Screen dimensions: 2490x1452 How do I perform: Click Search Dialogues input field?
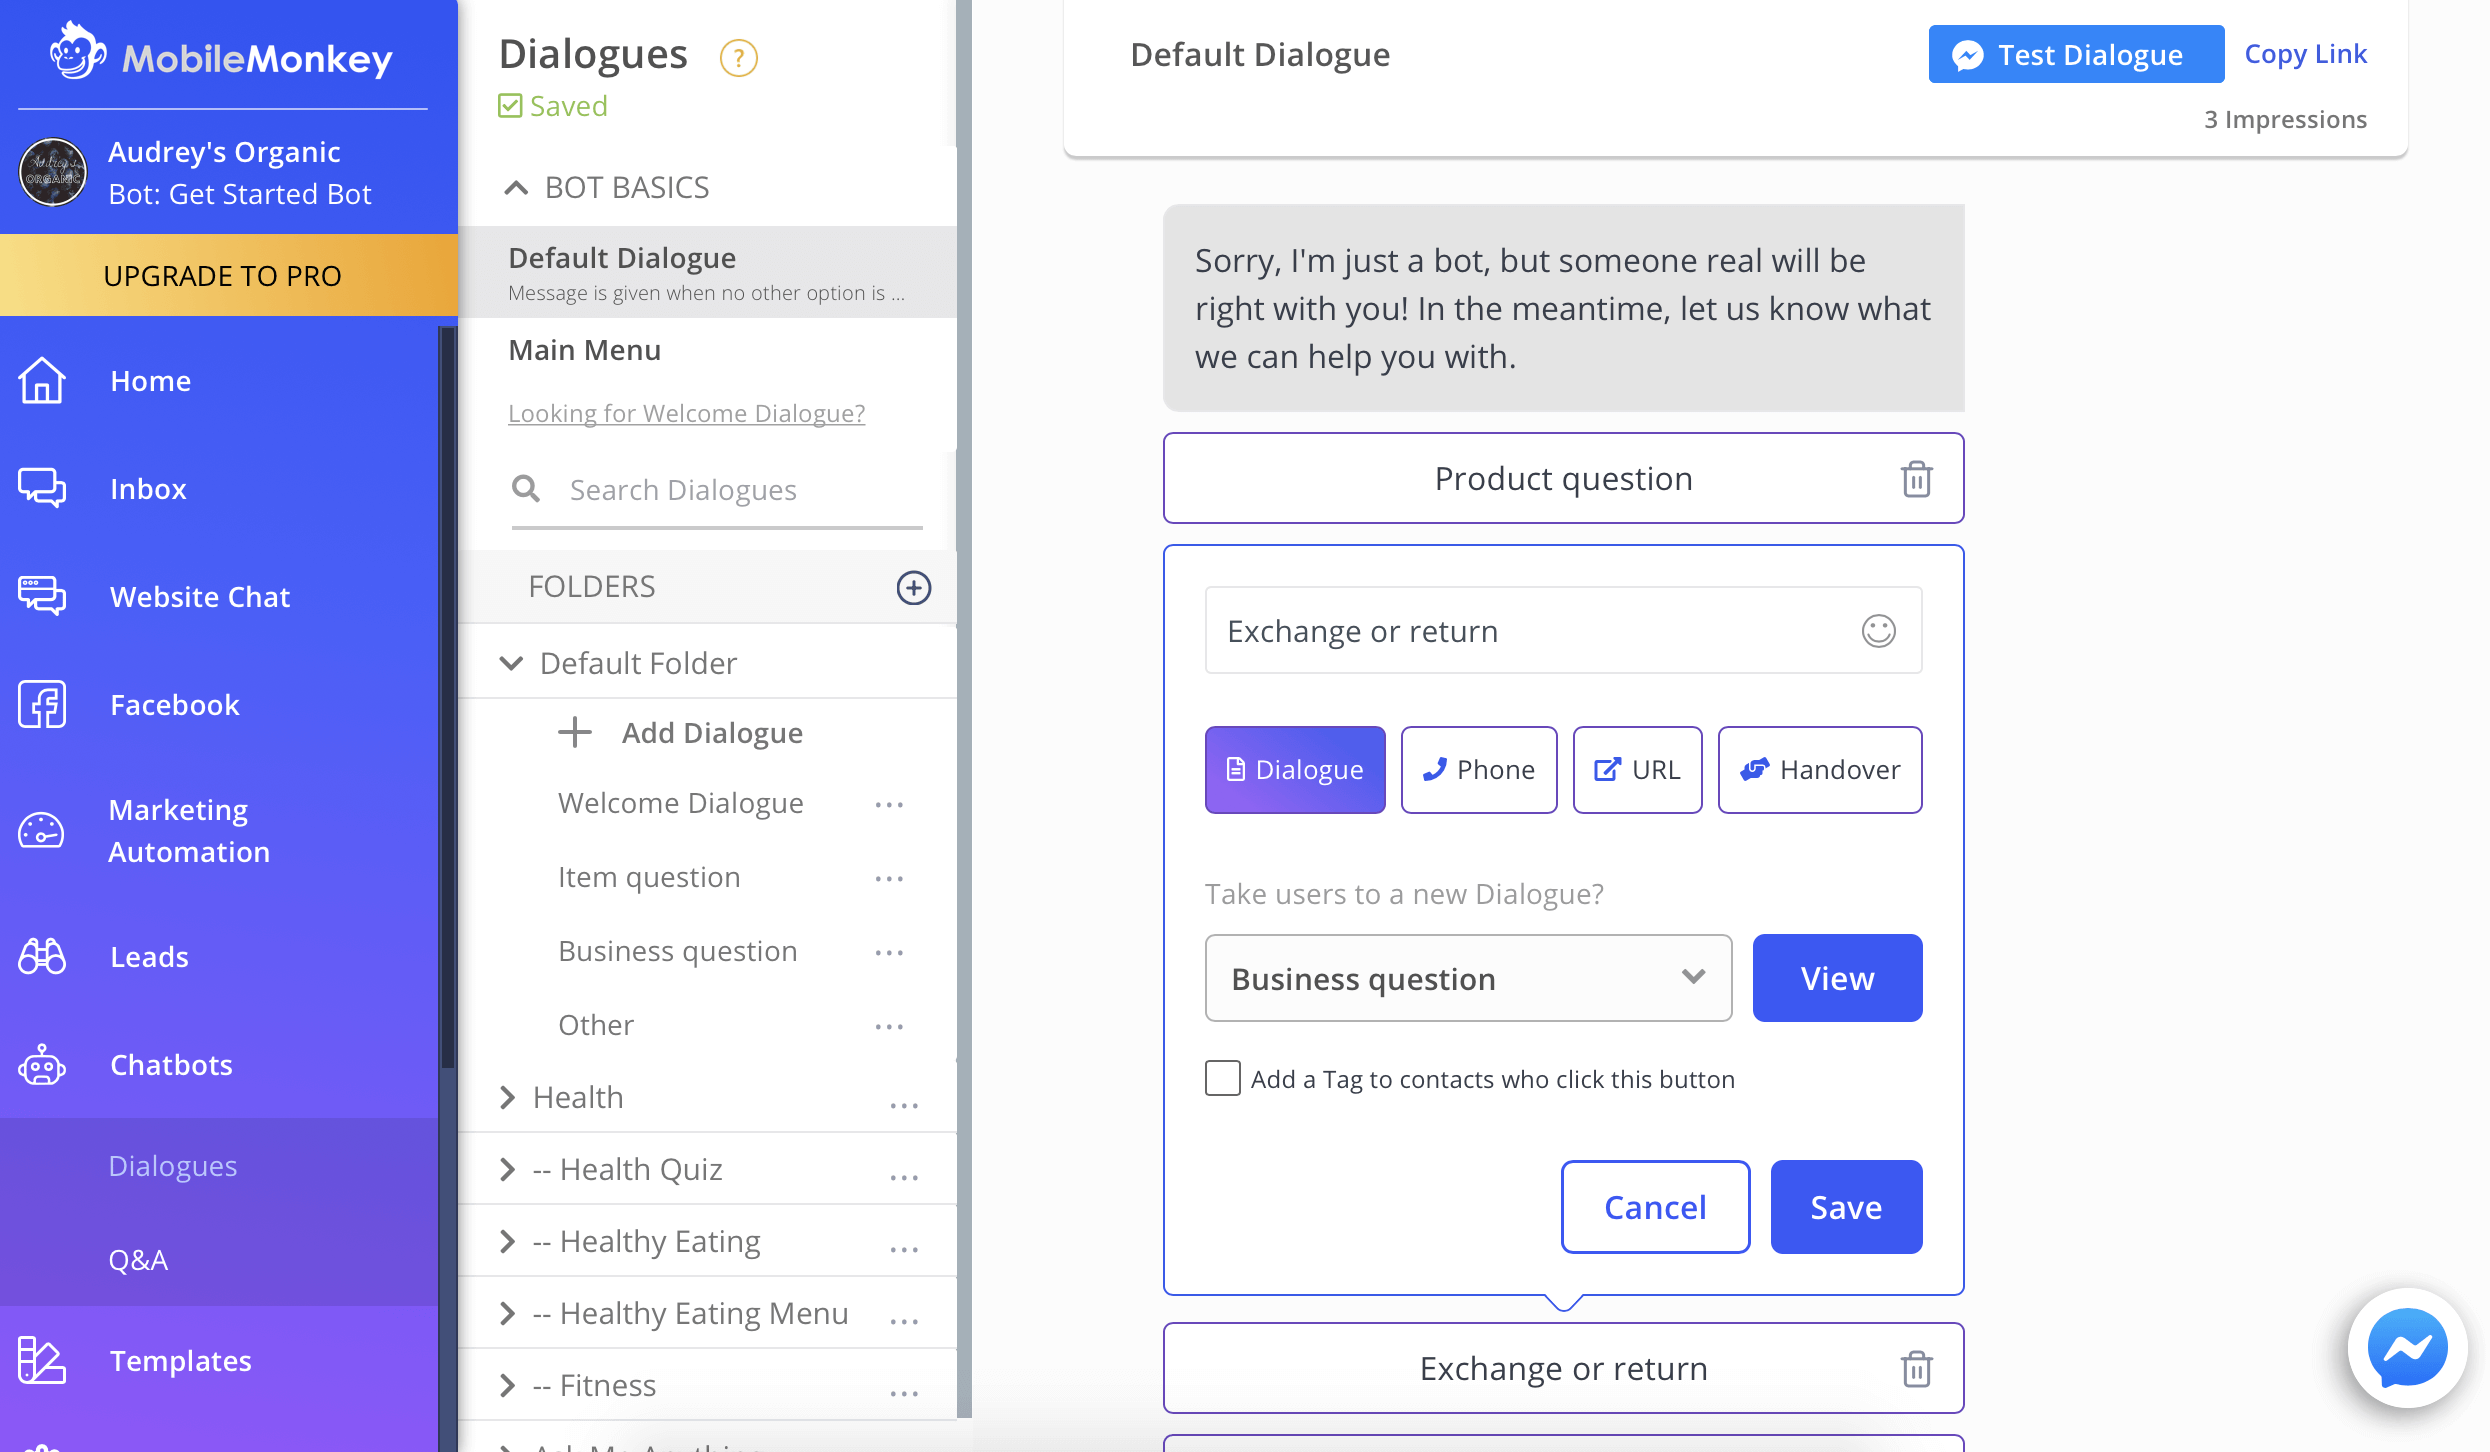click(715, 489)
